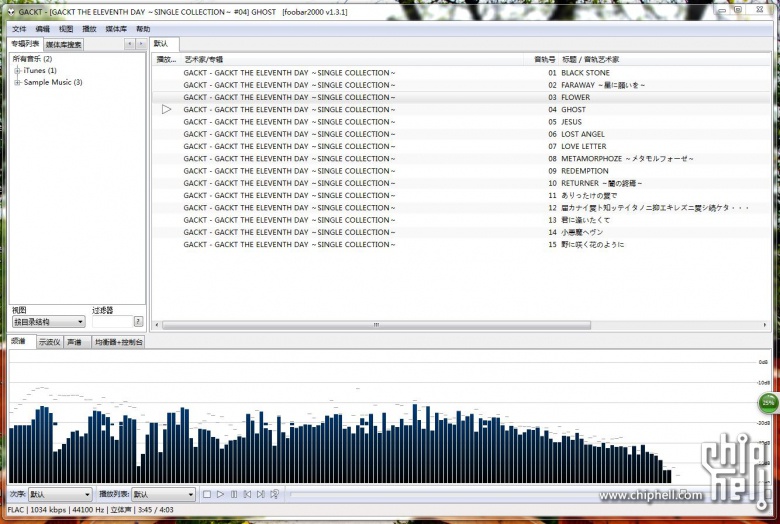Viewport: 780px width, 524px height.
Task: Open the 编辑 menu
Action: pos(42,29)
